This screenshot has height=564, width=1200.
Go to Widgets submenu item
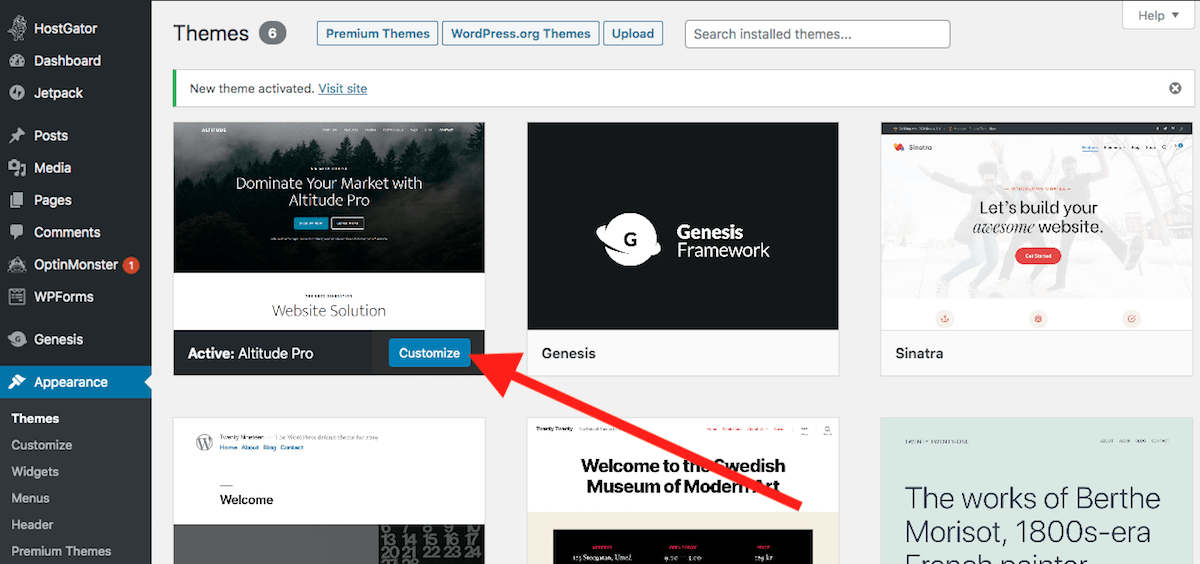35,471
